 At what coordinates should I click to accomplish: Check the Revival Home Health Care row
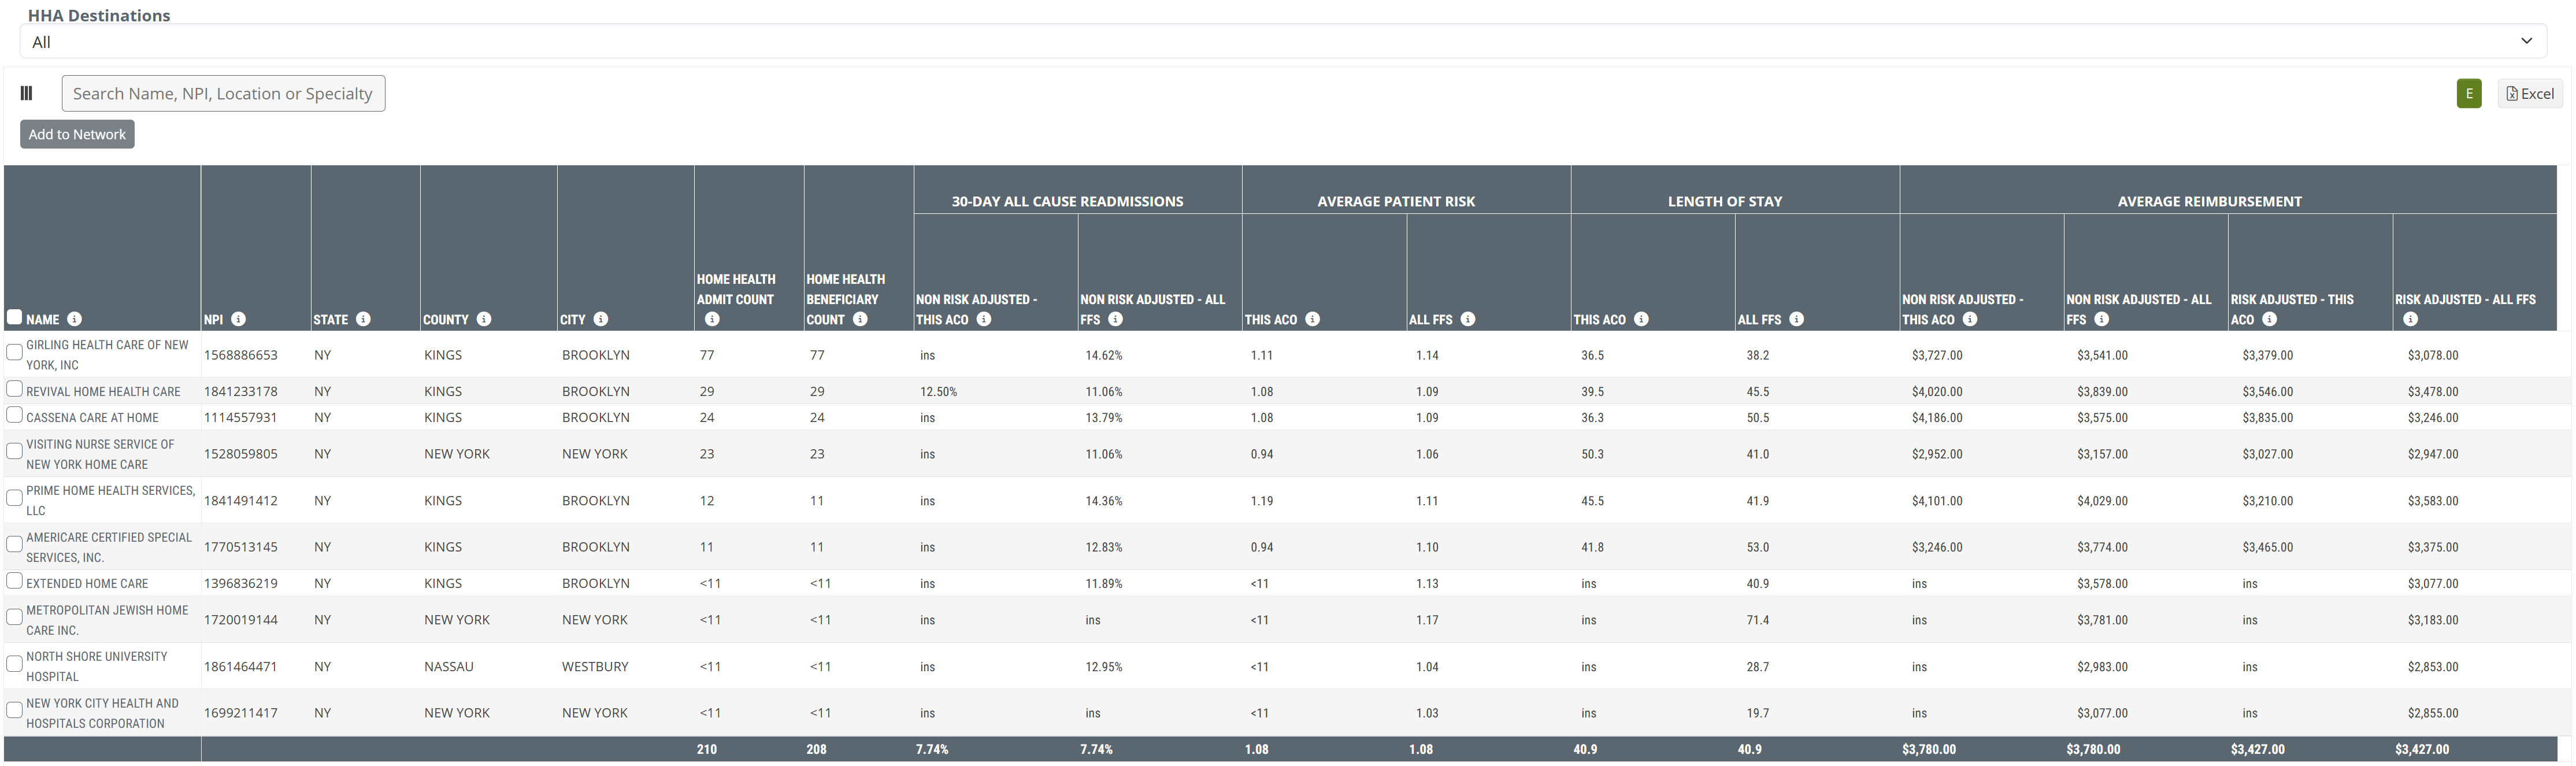coord(14,389)
